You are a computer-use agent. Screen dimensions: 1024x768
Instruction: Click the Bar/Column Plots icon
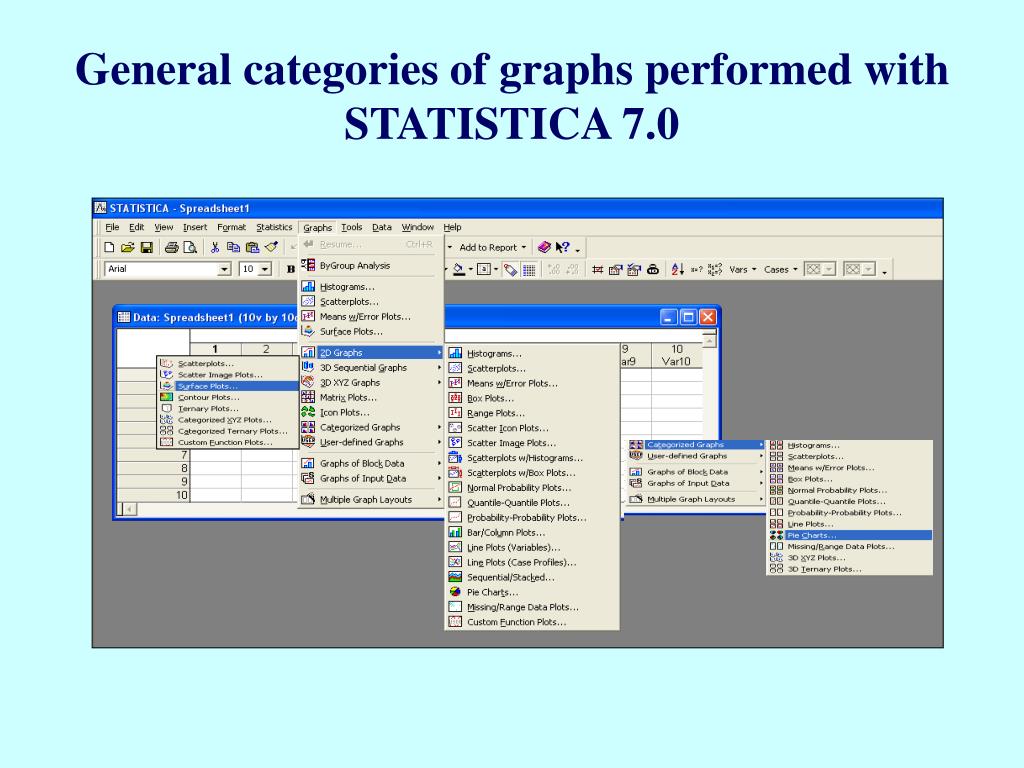pos(455,532)
